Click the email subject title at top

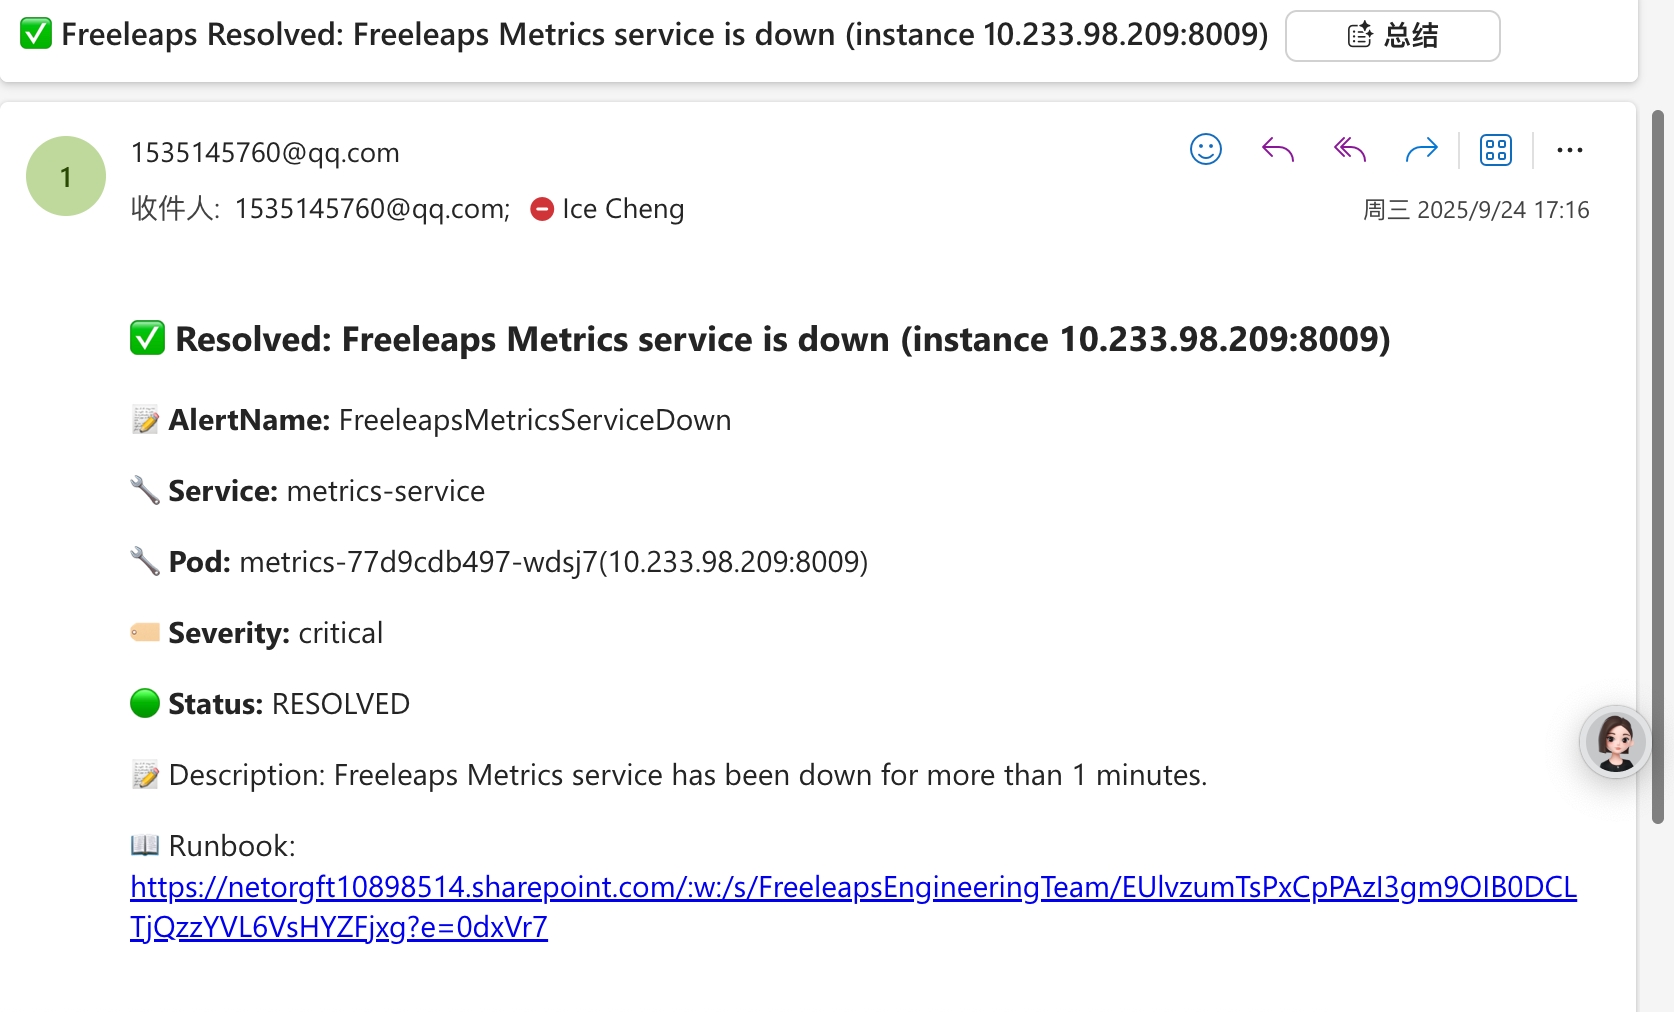[x=664, y=35]
